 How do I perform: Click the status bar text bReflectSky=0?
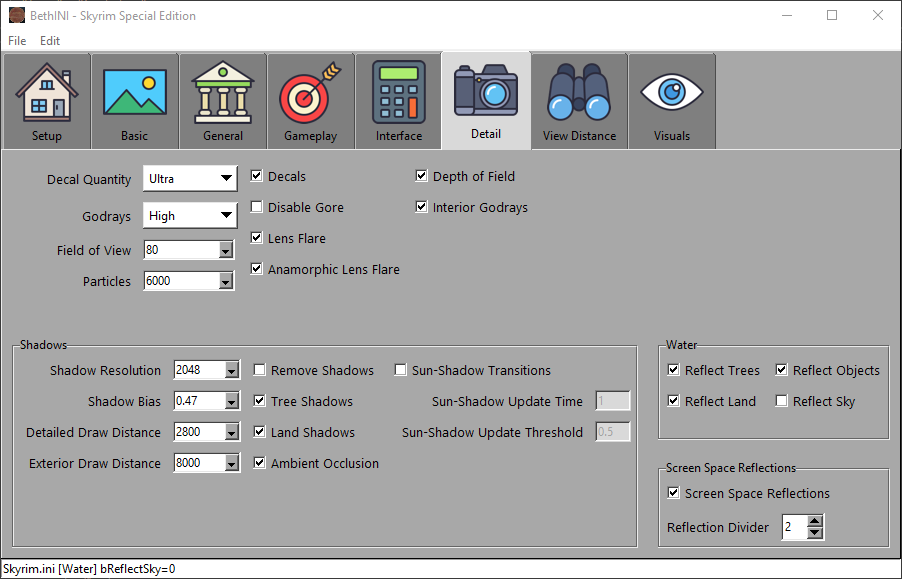tap(138, 569)
